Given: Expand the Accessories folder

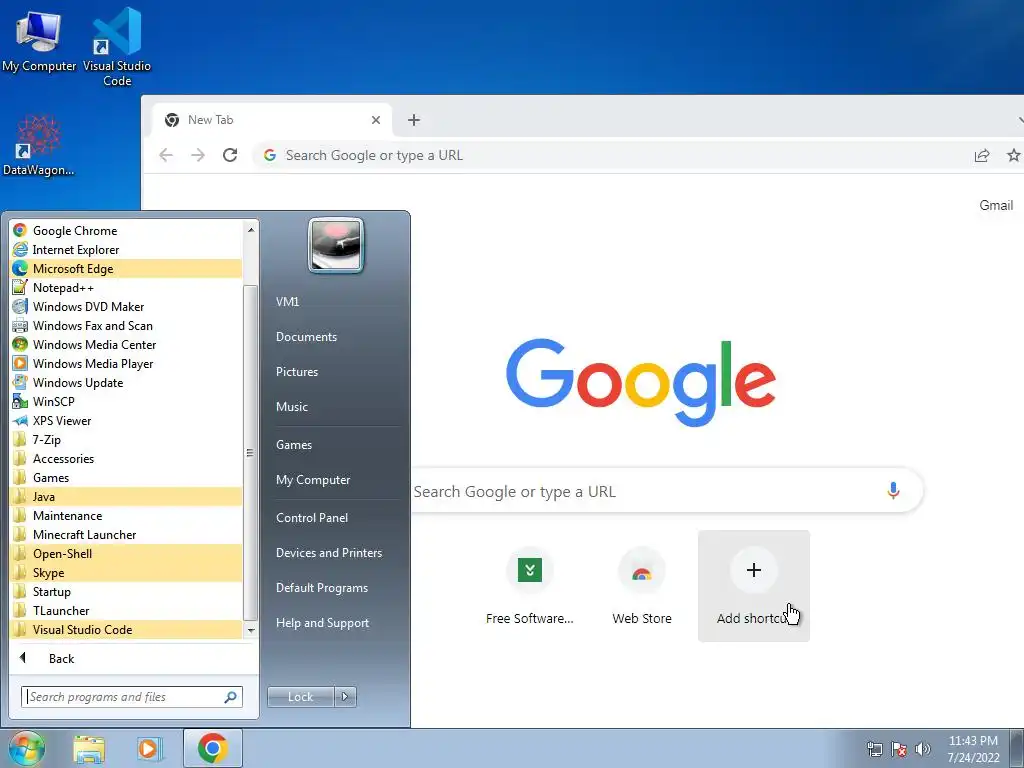Looking at the screenshot, I should click(126, 458).
